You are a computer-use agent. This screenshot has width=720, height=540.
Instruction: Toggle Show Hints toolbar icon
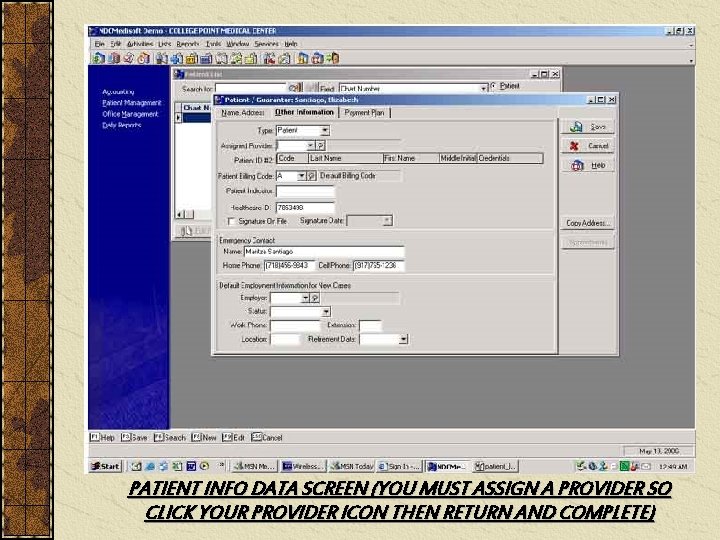(x=303, y=58)
